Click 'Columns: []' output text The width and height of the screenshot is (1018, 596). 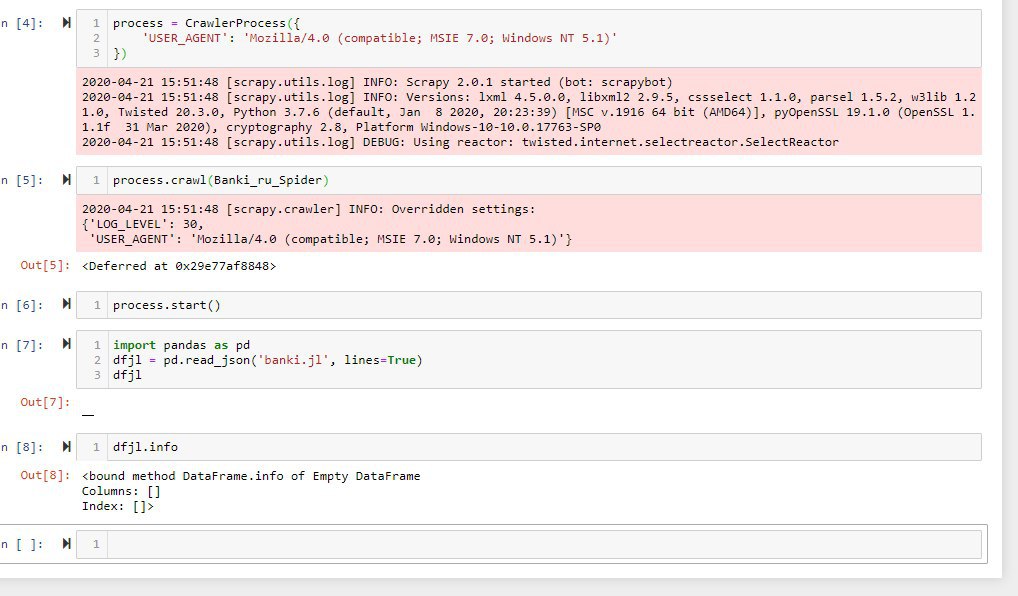point(121,491)
